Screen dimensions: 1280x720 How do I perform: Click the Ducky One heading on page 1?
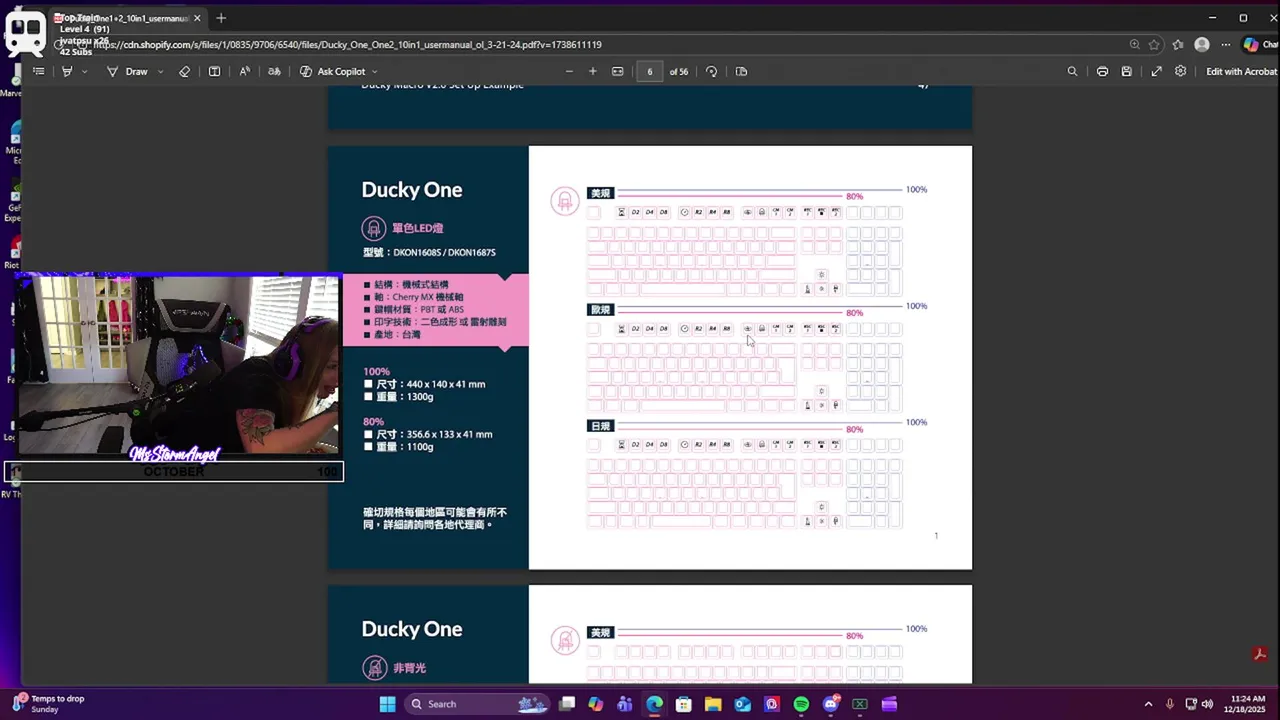(x=412, y=190)
